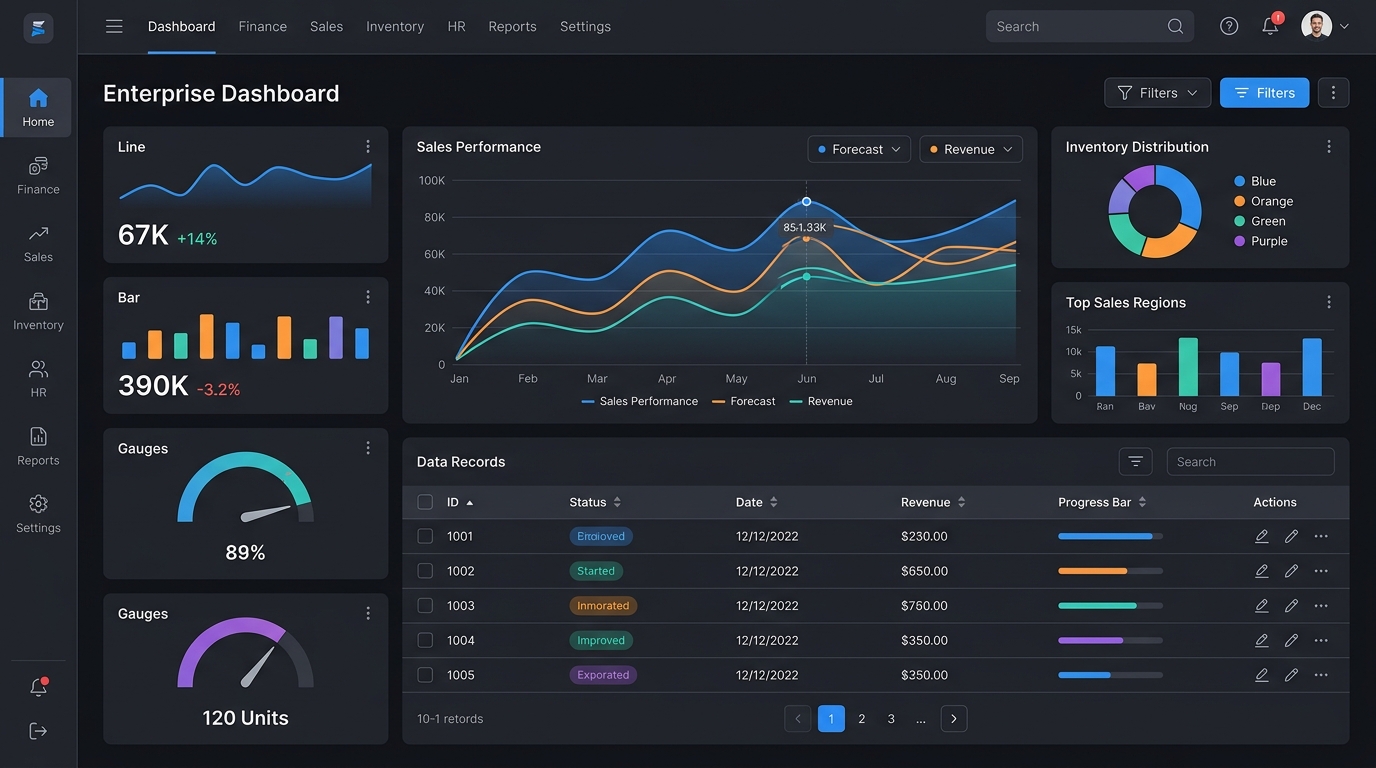
Task: Check the box for record 1004
Action: pos(425,640)
